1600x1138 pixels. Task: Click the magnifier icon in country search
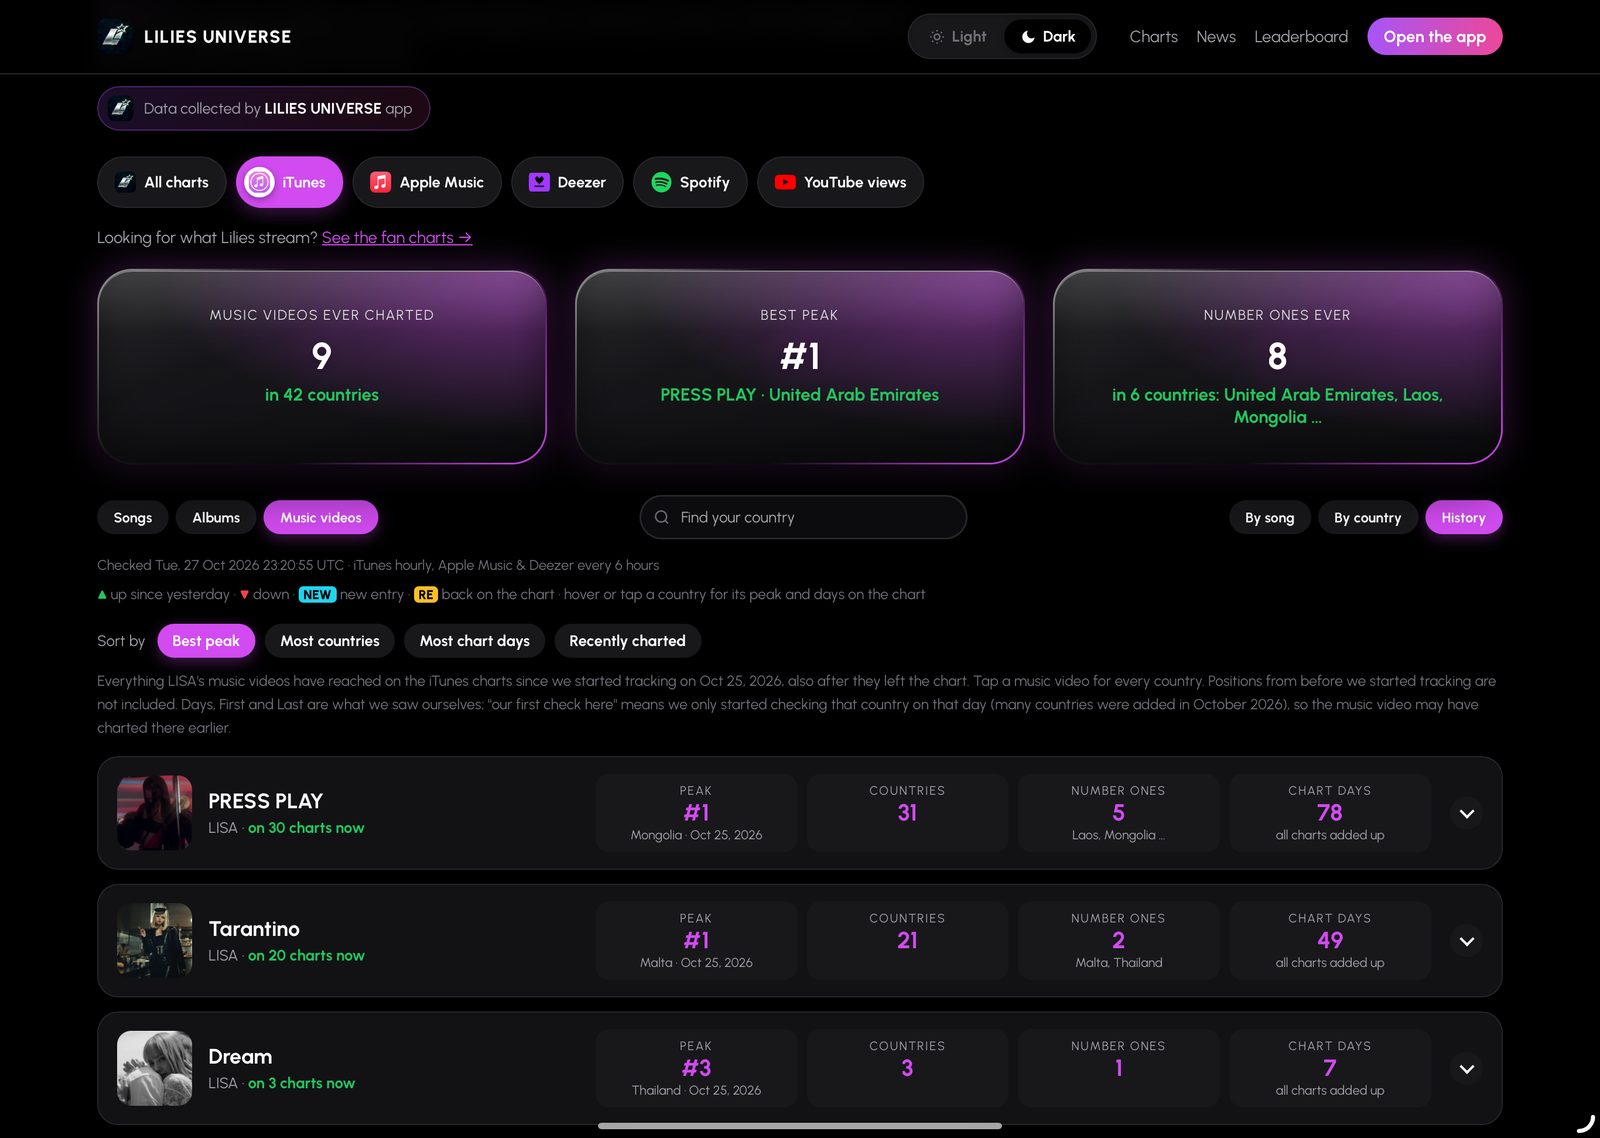pyautogui.click(x=661, y=517)
